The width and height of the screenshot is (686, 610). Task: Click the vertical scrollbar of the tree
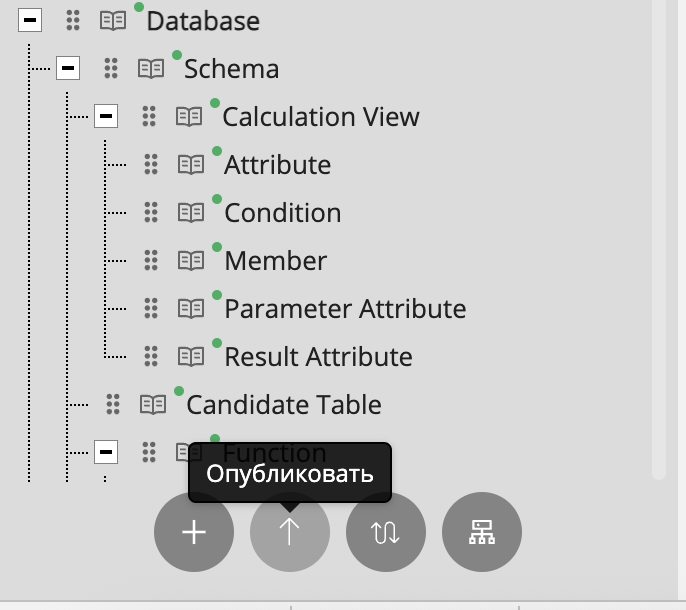click(x=658, y=240)
